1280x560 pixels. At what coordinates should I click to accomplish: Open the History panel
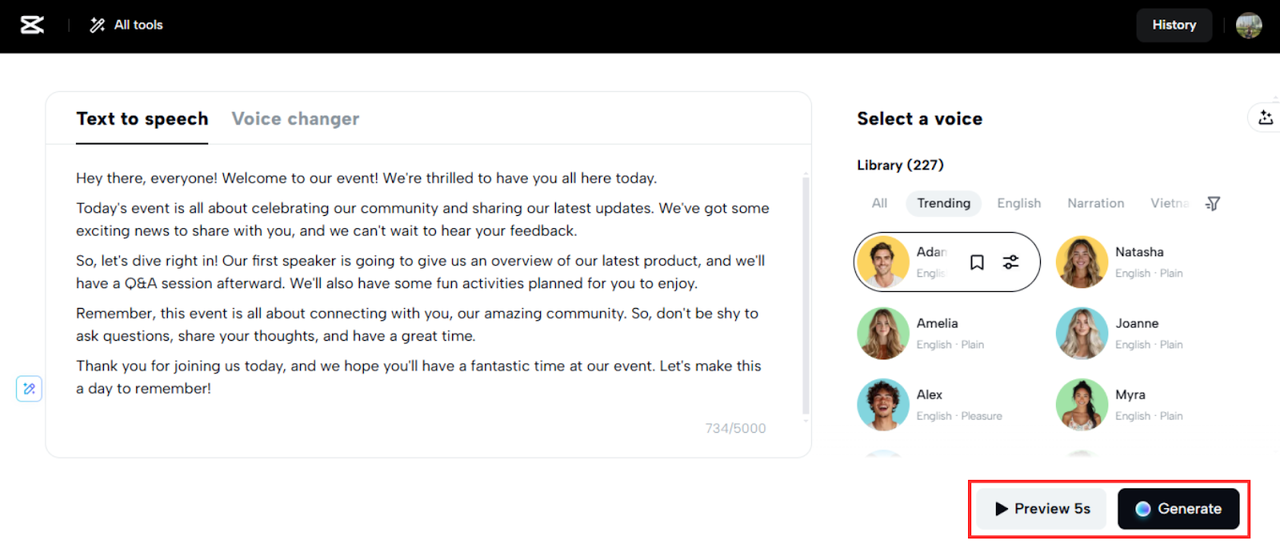[1173, 25]
